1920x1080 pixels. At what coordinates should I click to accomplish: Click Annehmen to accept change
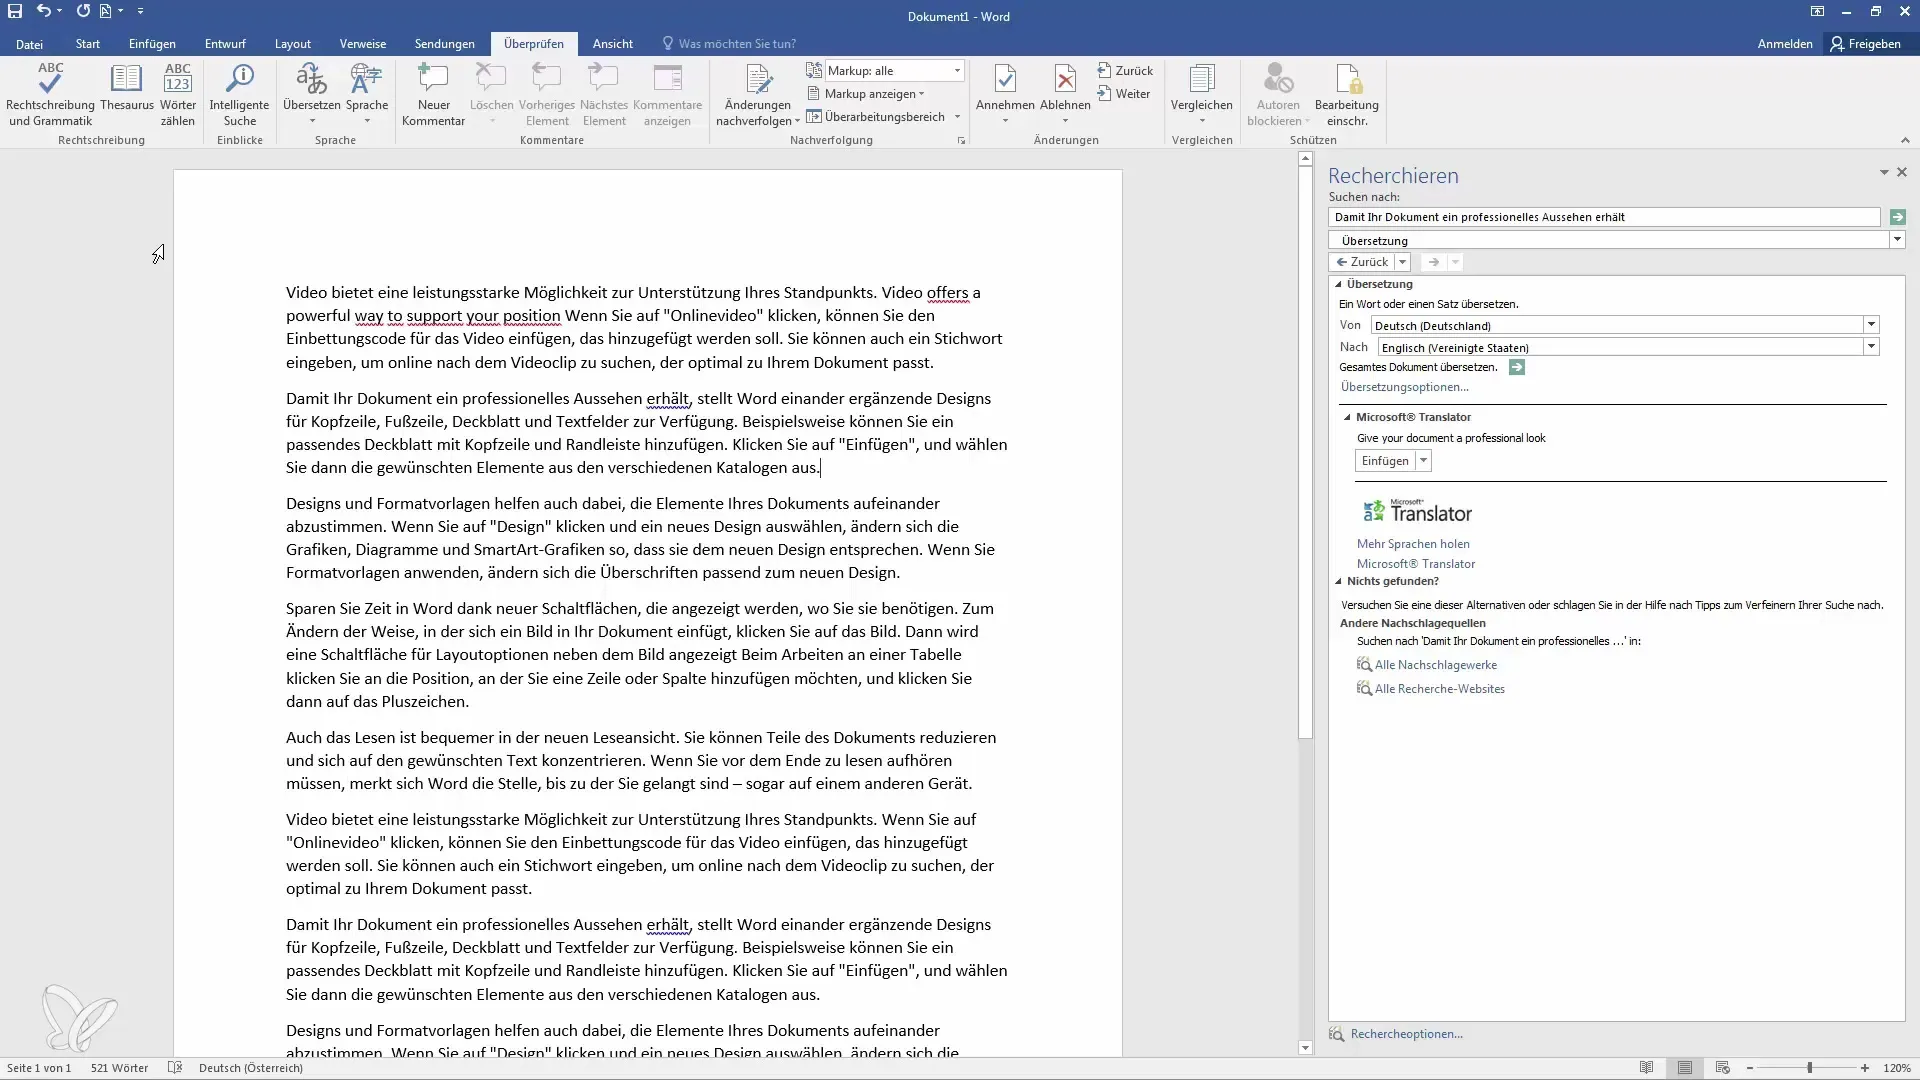1005,94
